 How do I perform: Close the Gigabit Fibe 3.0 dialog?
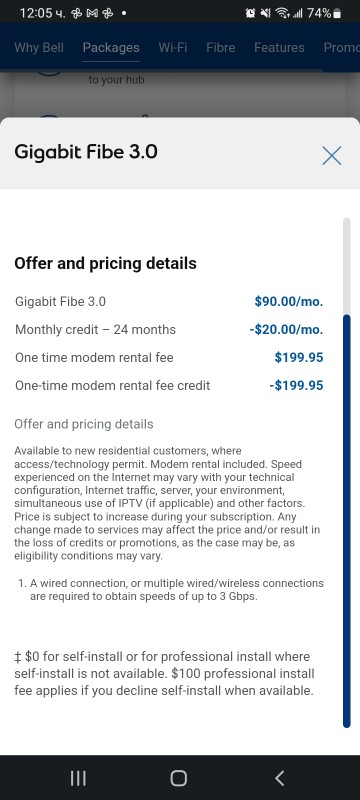click(331, 155)
